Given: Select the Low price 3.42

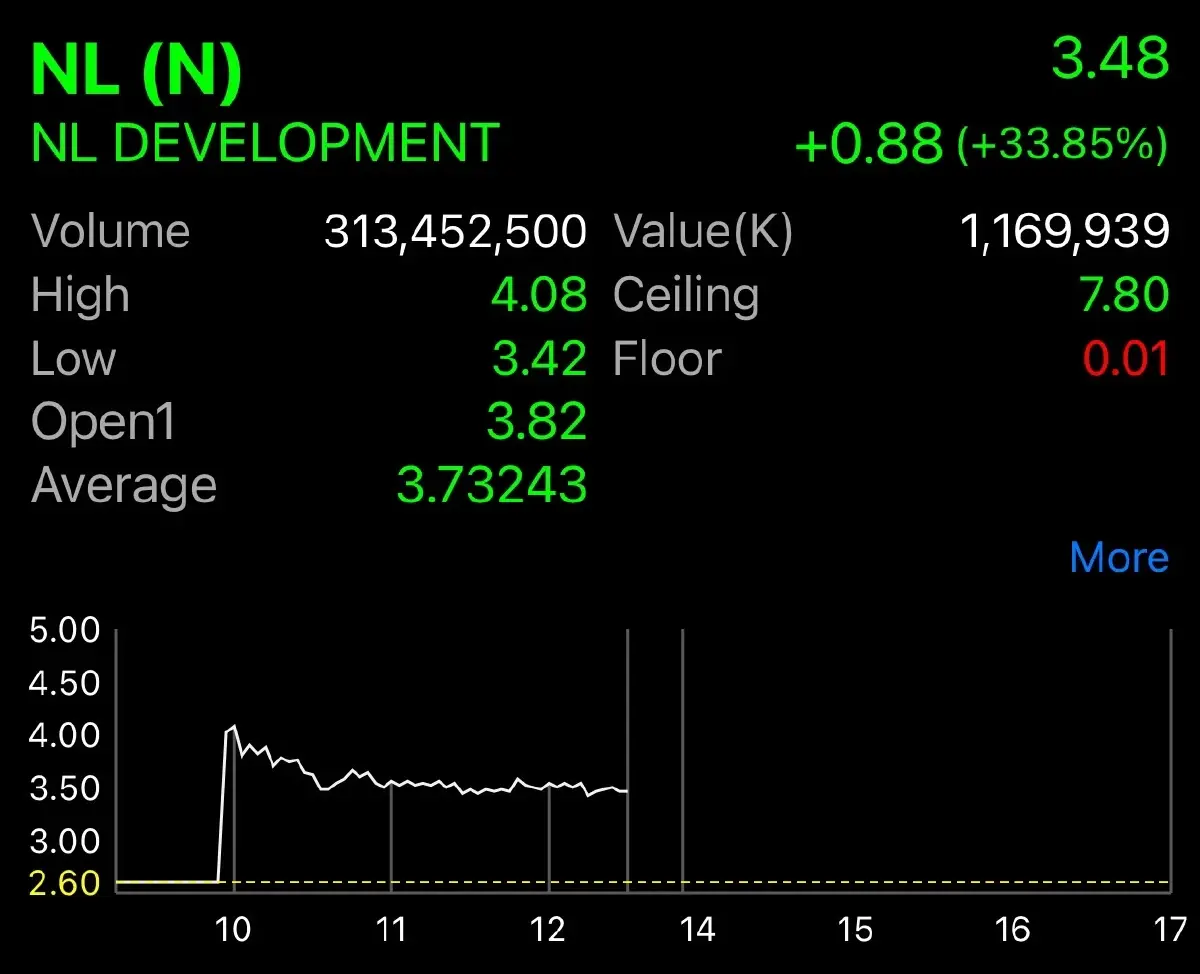Looking at the screenshot, I should click(539, 359).
